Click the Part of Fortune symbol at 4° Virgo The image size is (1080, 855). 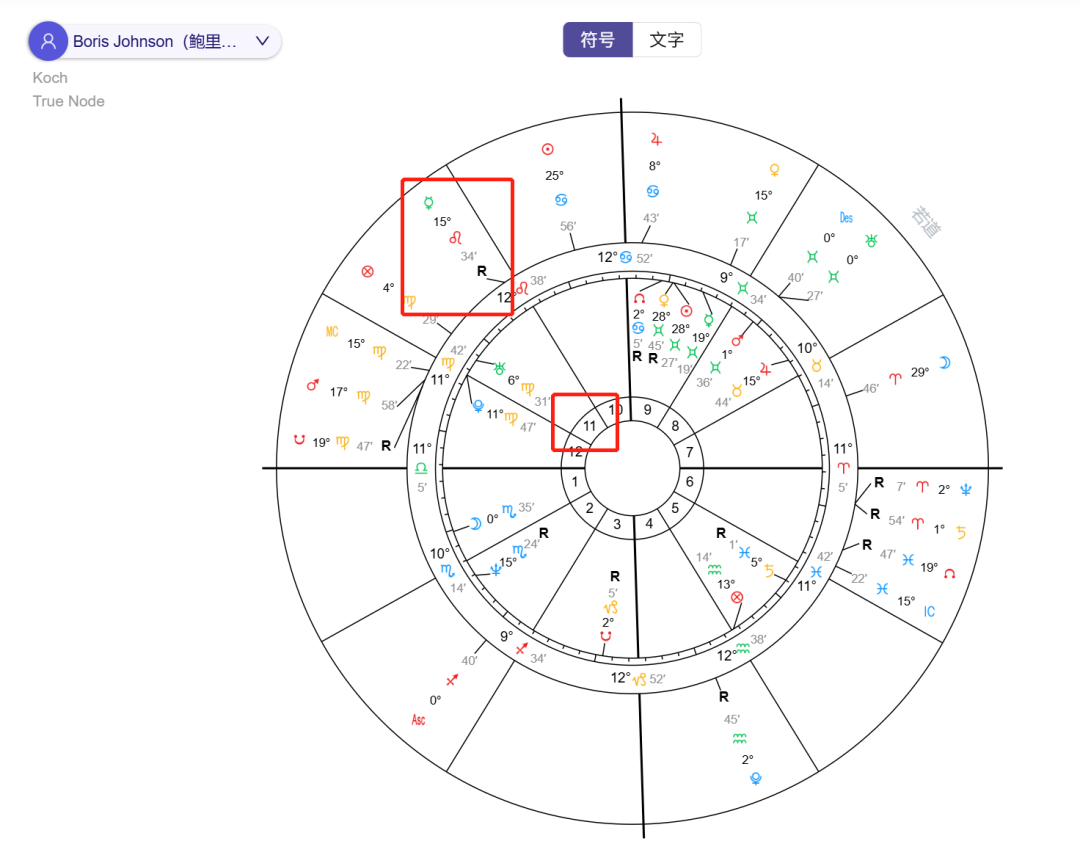point(367,272)
